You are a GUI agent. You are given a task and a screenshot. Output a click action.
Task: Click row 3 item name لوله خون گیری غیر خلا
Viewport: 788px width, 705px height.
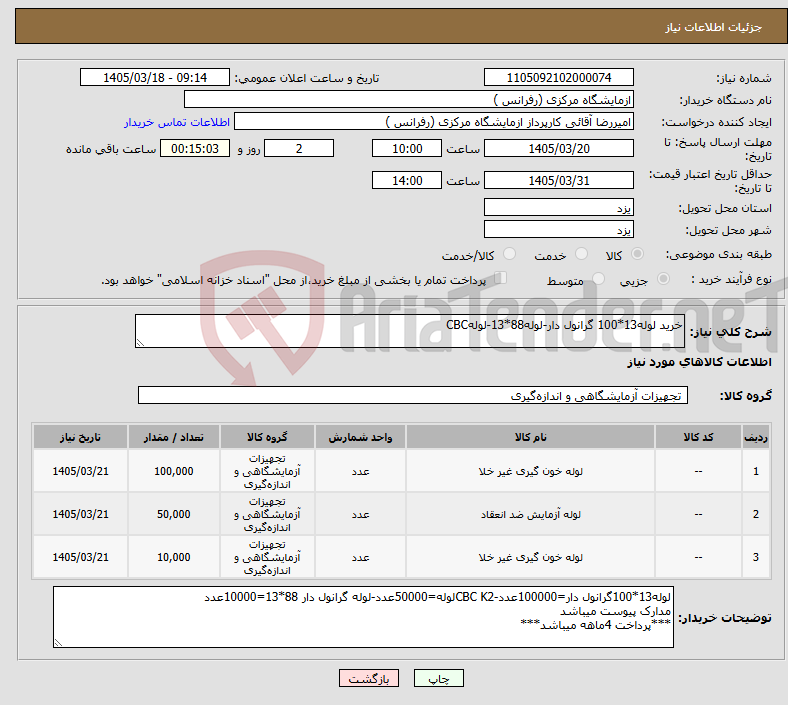[x=530, y=557]
